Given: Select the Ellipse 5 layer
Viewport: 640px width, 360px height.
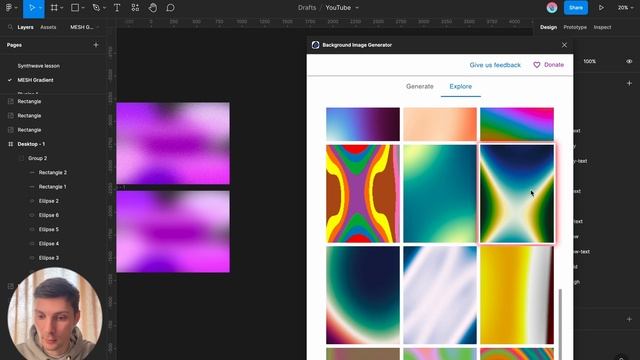Looking at the screenshot, I should [x=49, y=229].
